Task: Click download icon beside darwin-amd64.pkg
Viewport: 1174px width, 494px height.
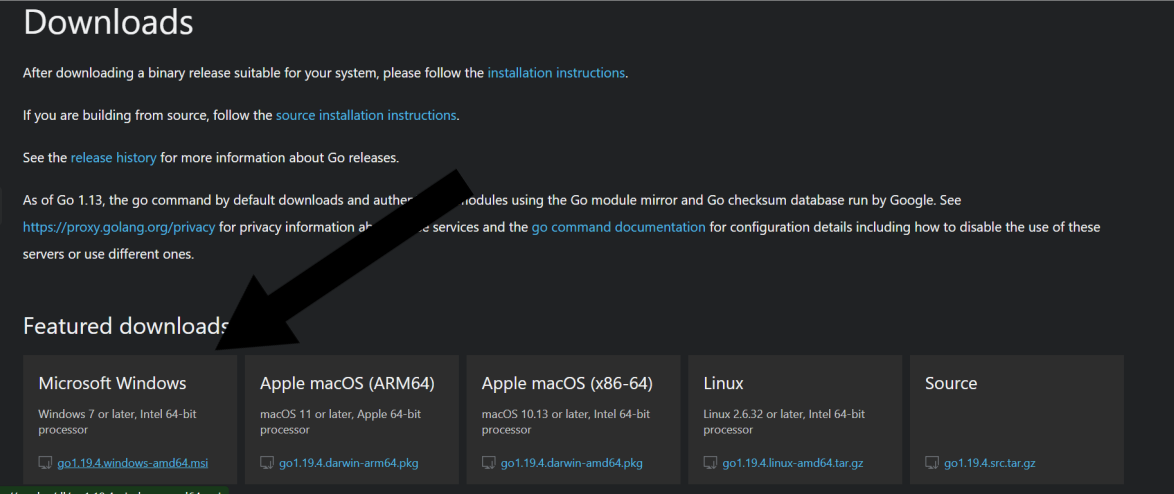Action: coord(488,463)
